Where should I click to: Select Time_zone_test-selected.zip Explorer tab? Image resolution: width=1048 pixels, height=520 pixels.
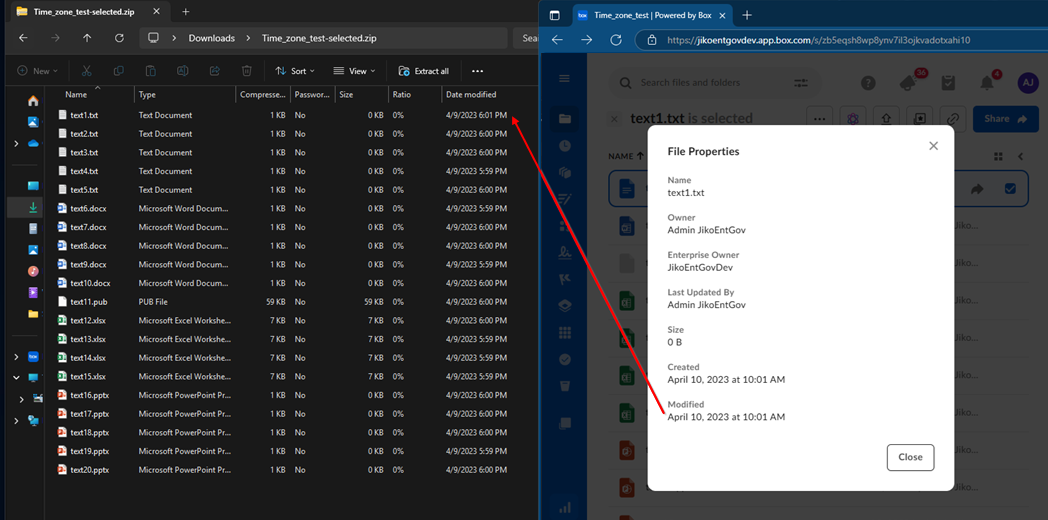88,11
